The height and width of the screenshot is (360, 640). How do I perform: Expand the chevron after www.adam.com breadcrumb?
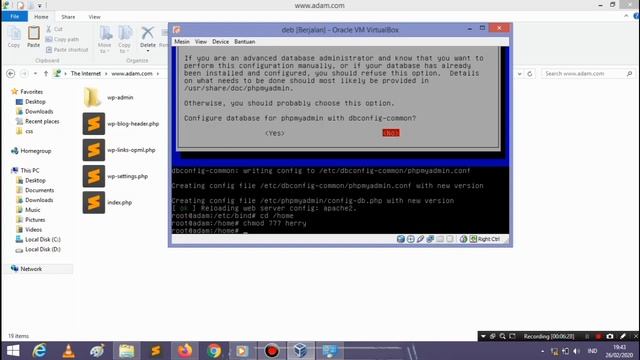[x=158, y=73]
